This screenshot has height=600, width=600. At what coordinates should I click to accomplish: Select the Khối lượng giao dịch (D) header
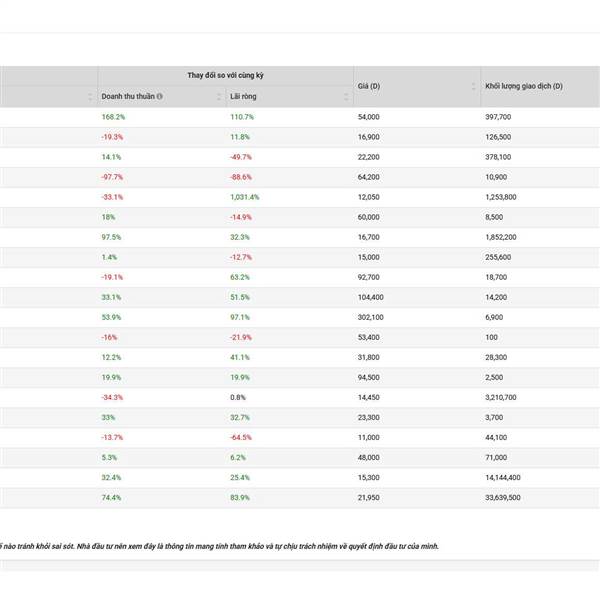tap(523, 86)
